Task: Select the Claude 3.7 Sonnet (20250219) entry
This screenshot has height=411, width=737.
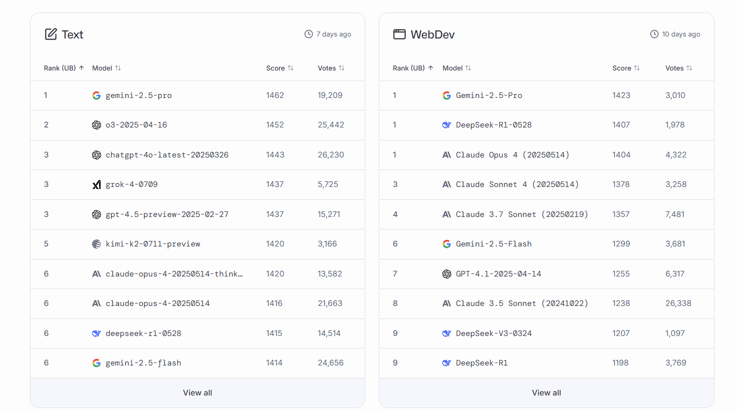Action: 521,214
